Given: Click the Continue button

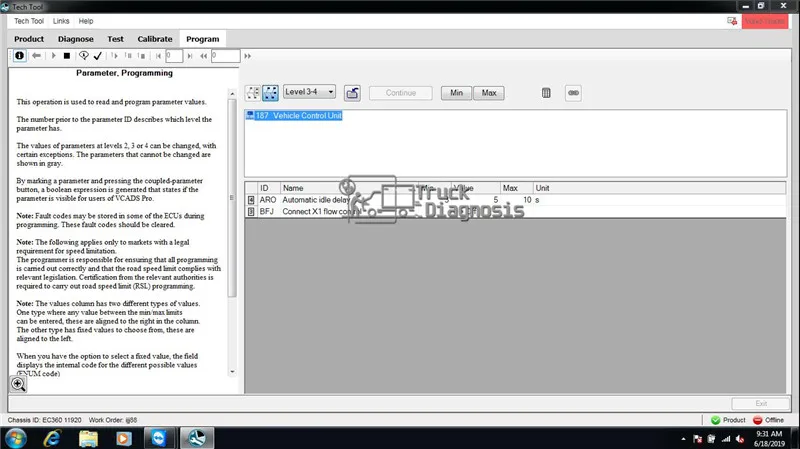Looking at the screenshot, I should pos(401,93).
